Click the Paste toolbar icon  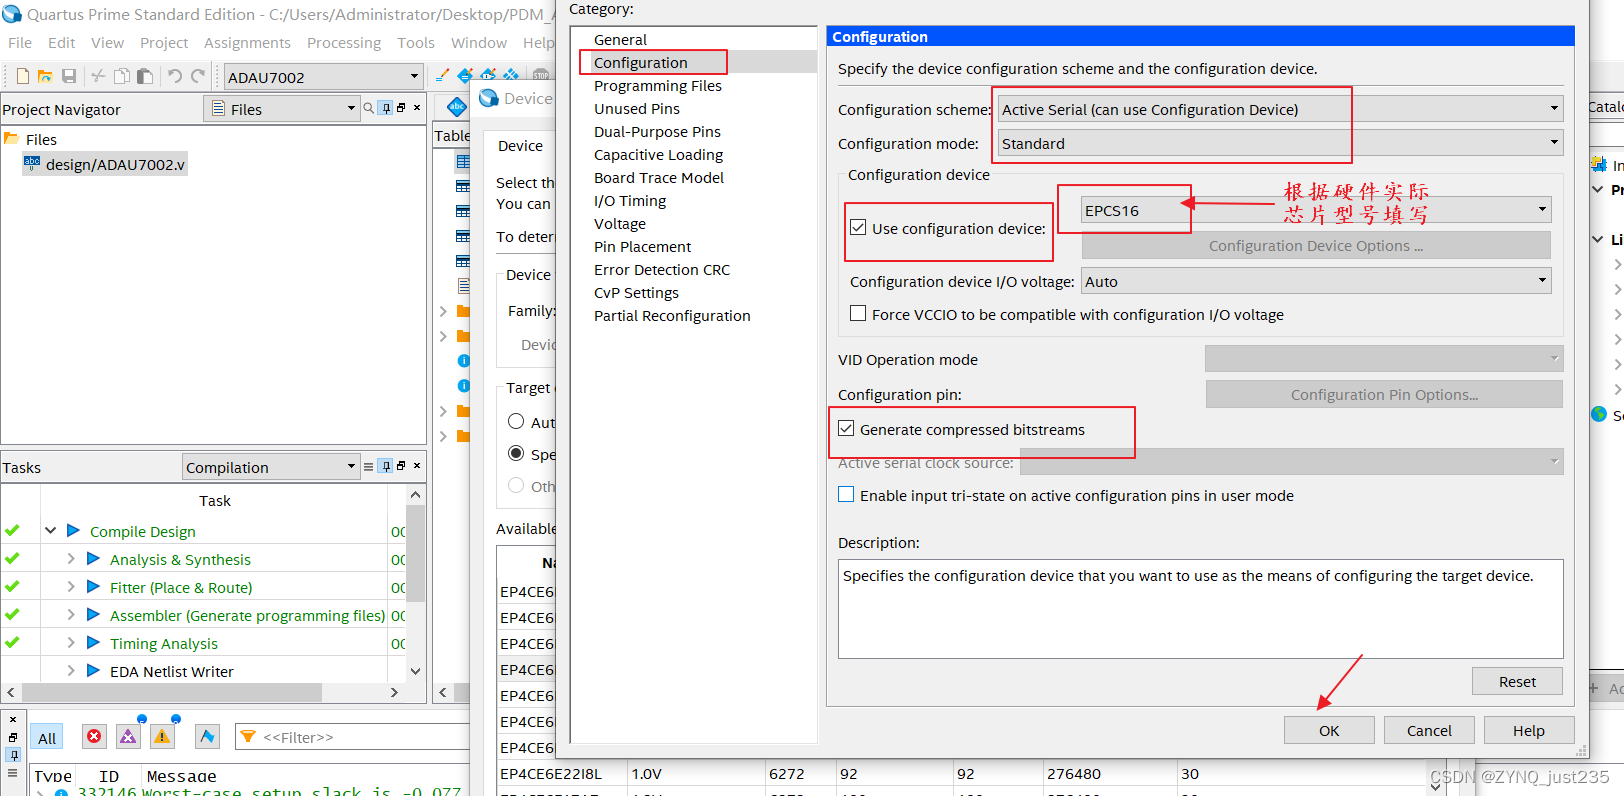tap(145, 76)
